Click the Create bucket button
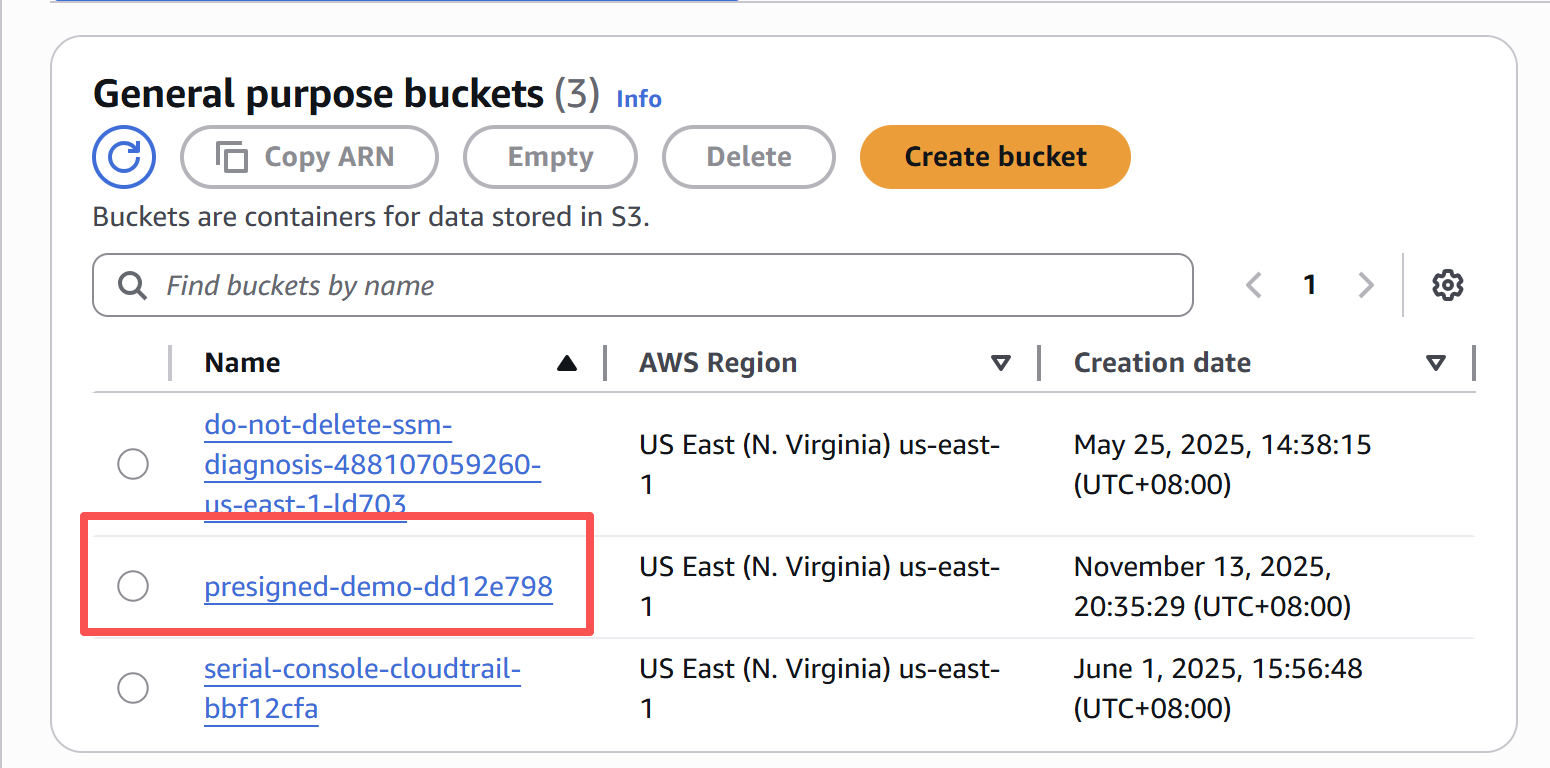Image resolution: width=1550 pixels, height=768 pixels. (995, 157)
